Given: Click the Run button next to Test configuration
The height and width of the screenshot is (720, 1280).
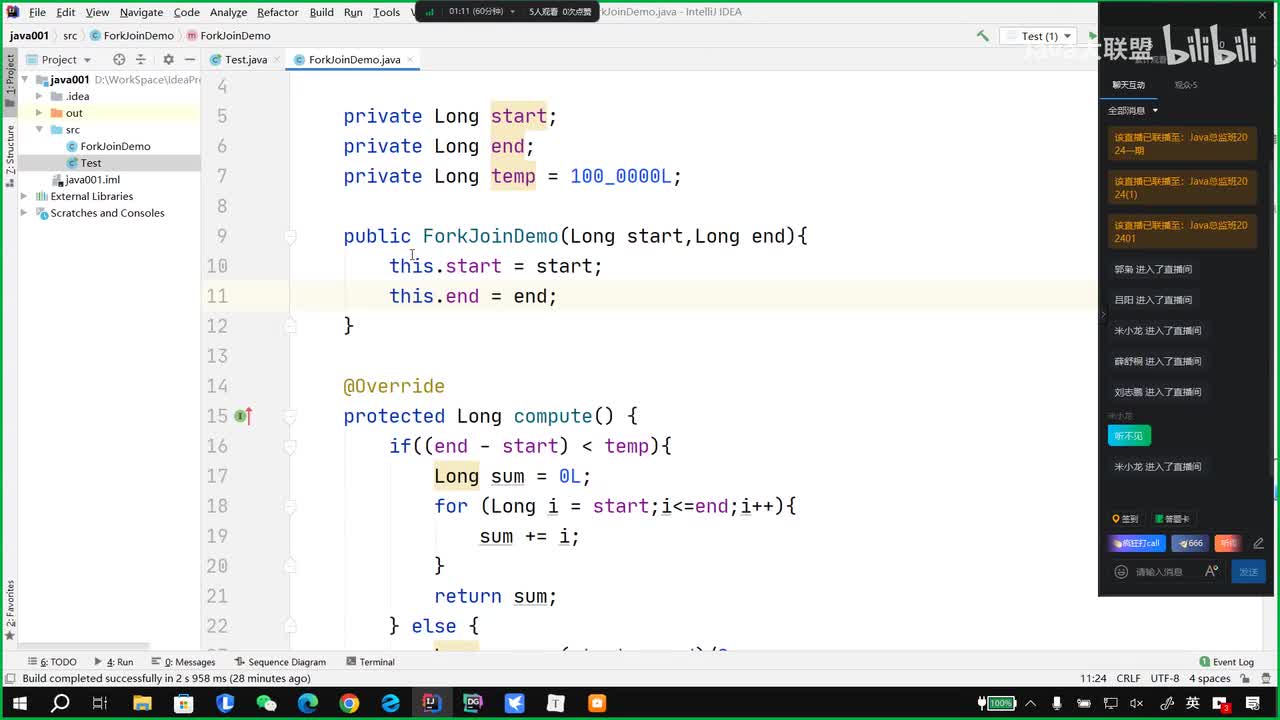Looking at the screenshot, I should pyautogui.click(x=1093, y=36).
